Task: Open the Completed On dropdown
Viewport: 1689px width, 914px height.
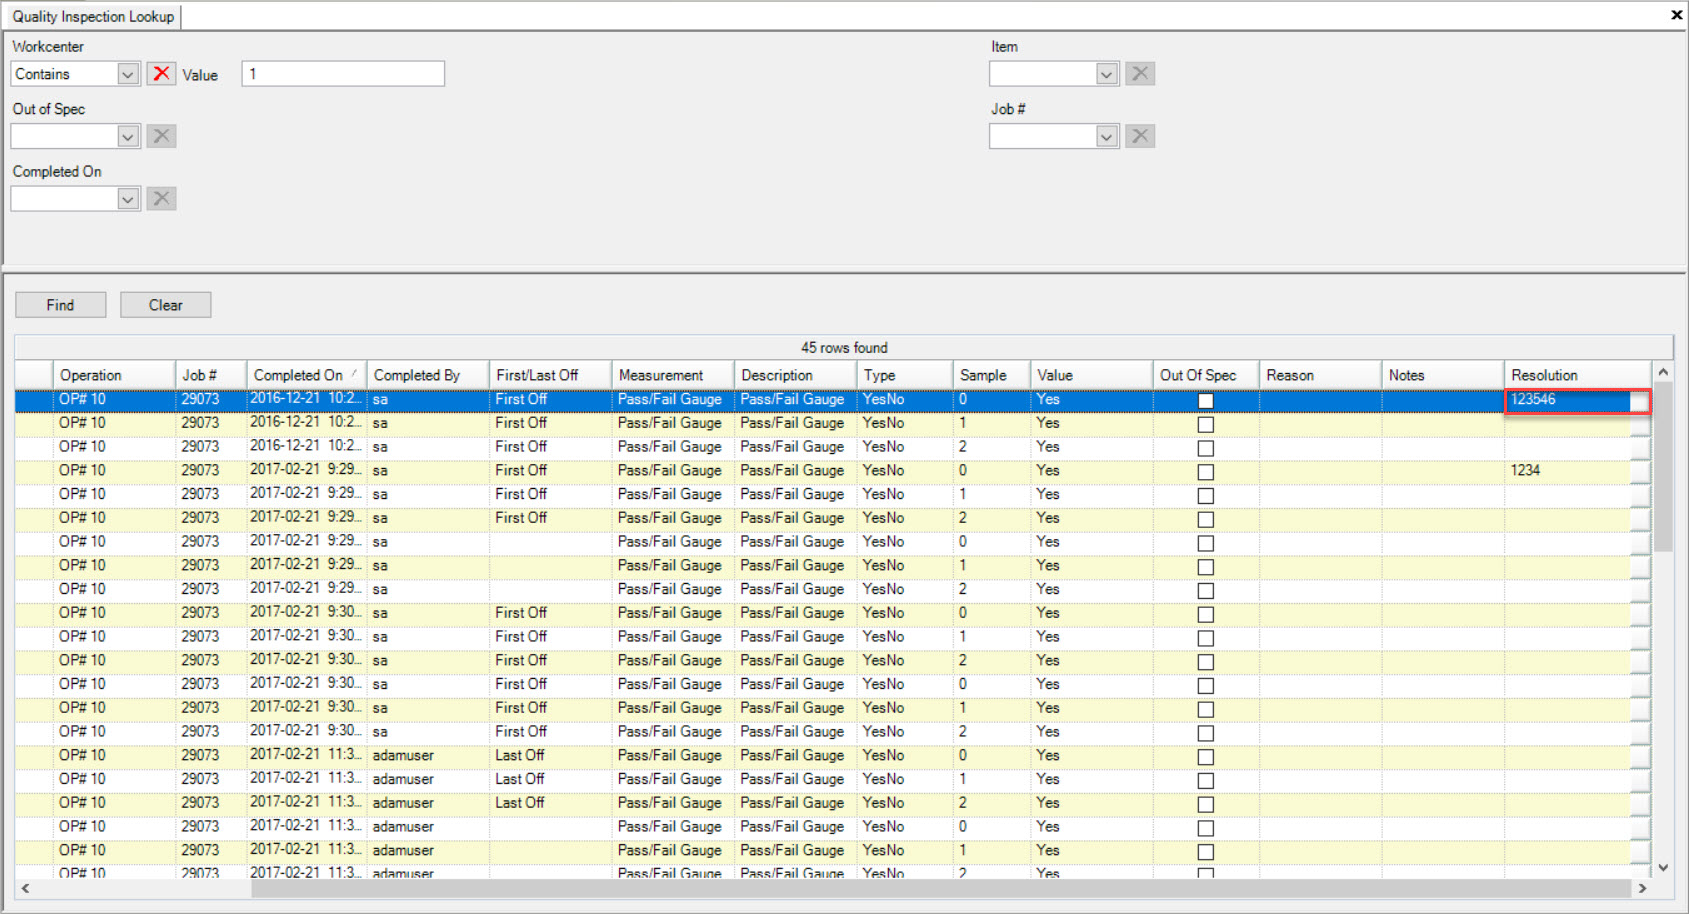Action: point(127,199)
